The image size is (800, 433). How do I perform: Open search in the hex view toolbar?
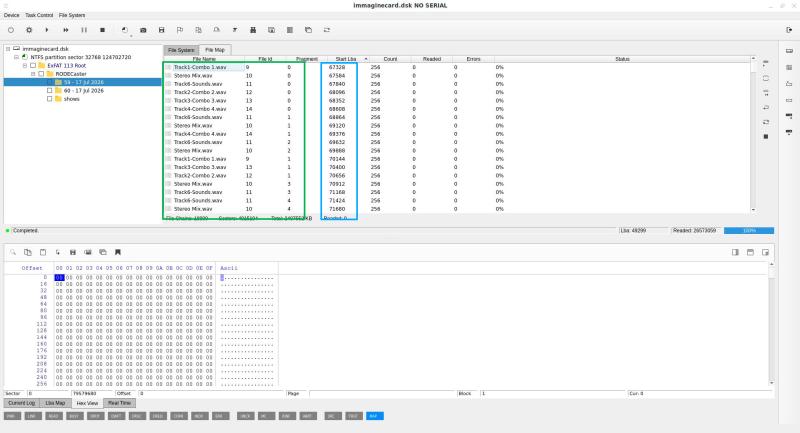pos(13,252)
